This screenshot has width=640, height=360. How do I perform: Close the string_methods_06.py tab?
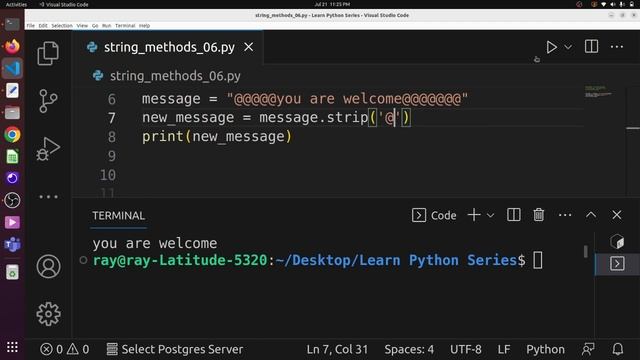[x=249, y=47]
